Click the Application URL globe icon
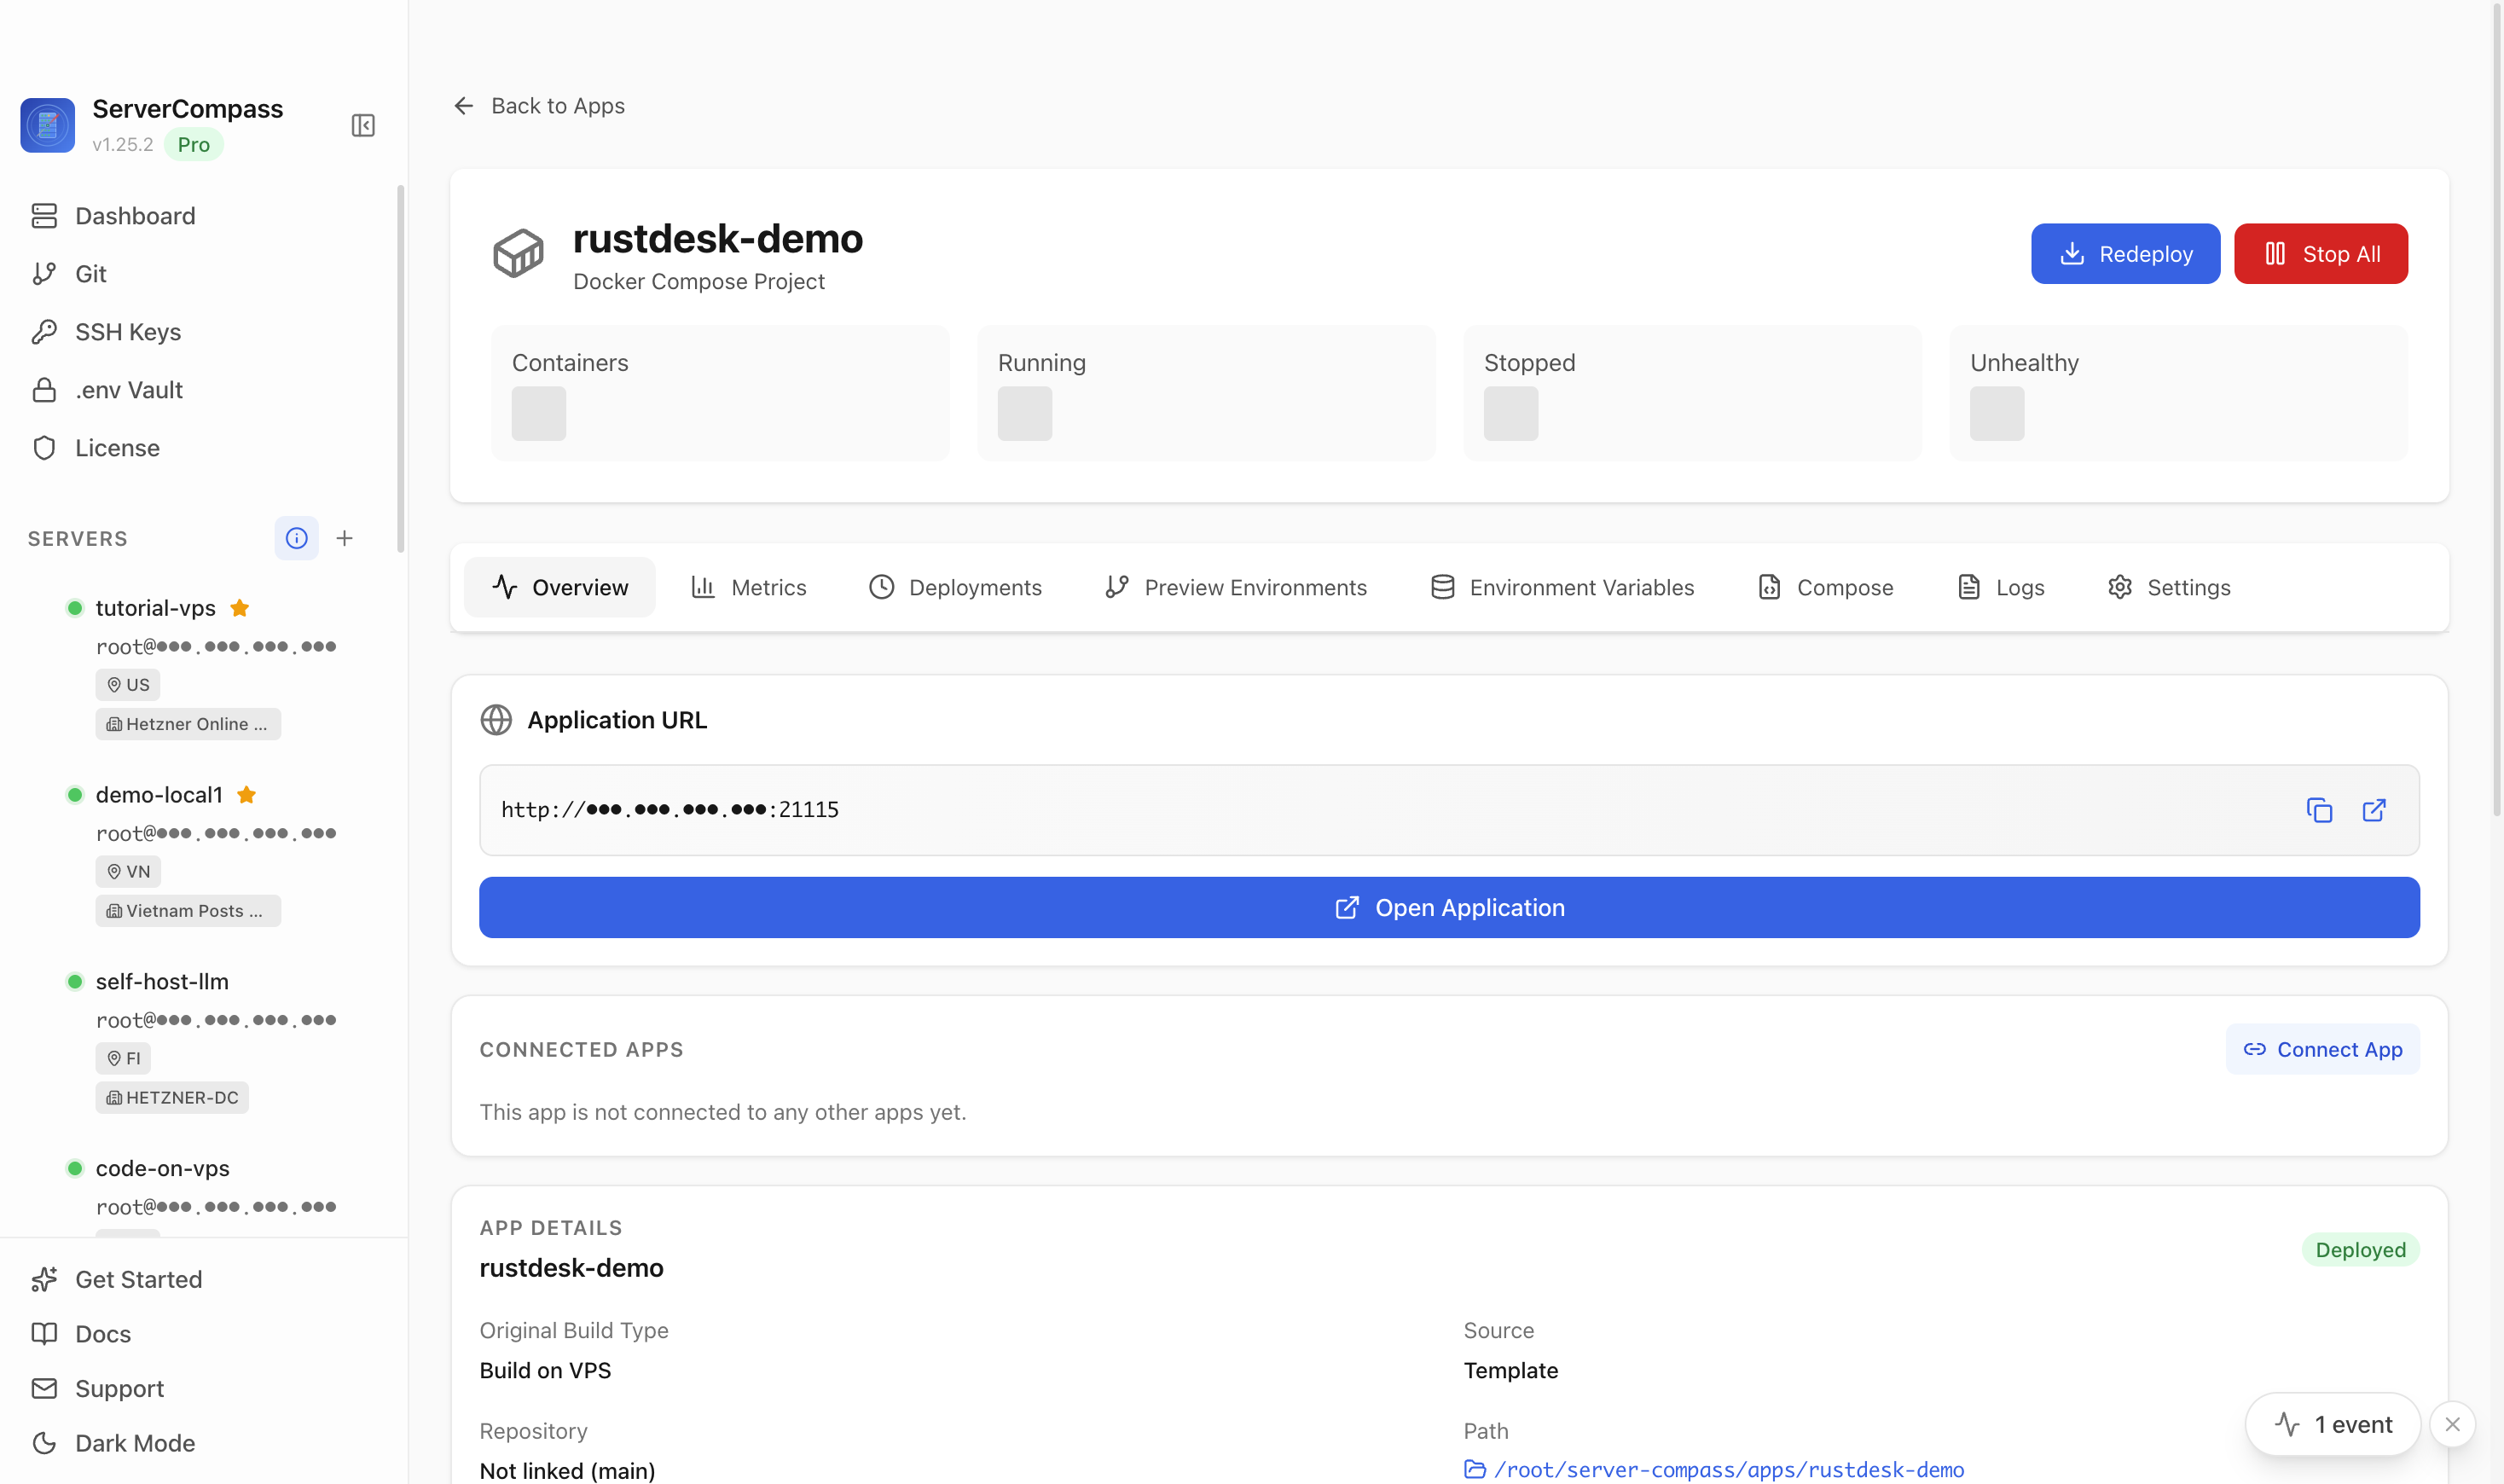 [x=496, y=720]
